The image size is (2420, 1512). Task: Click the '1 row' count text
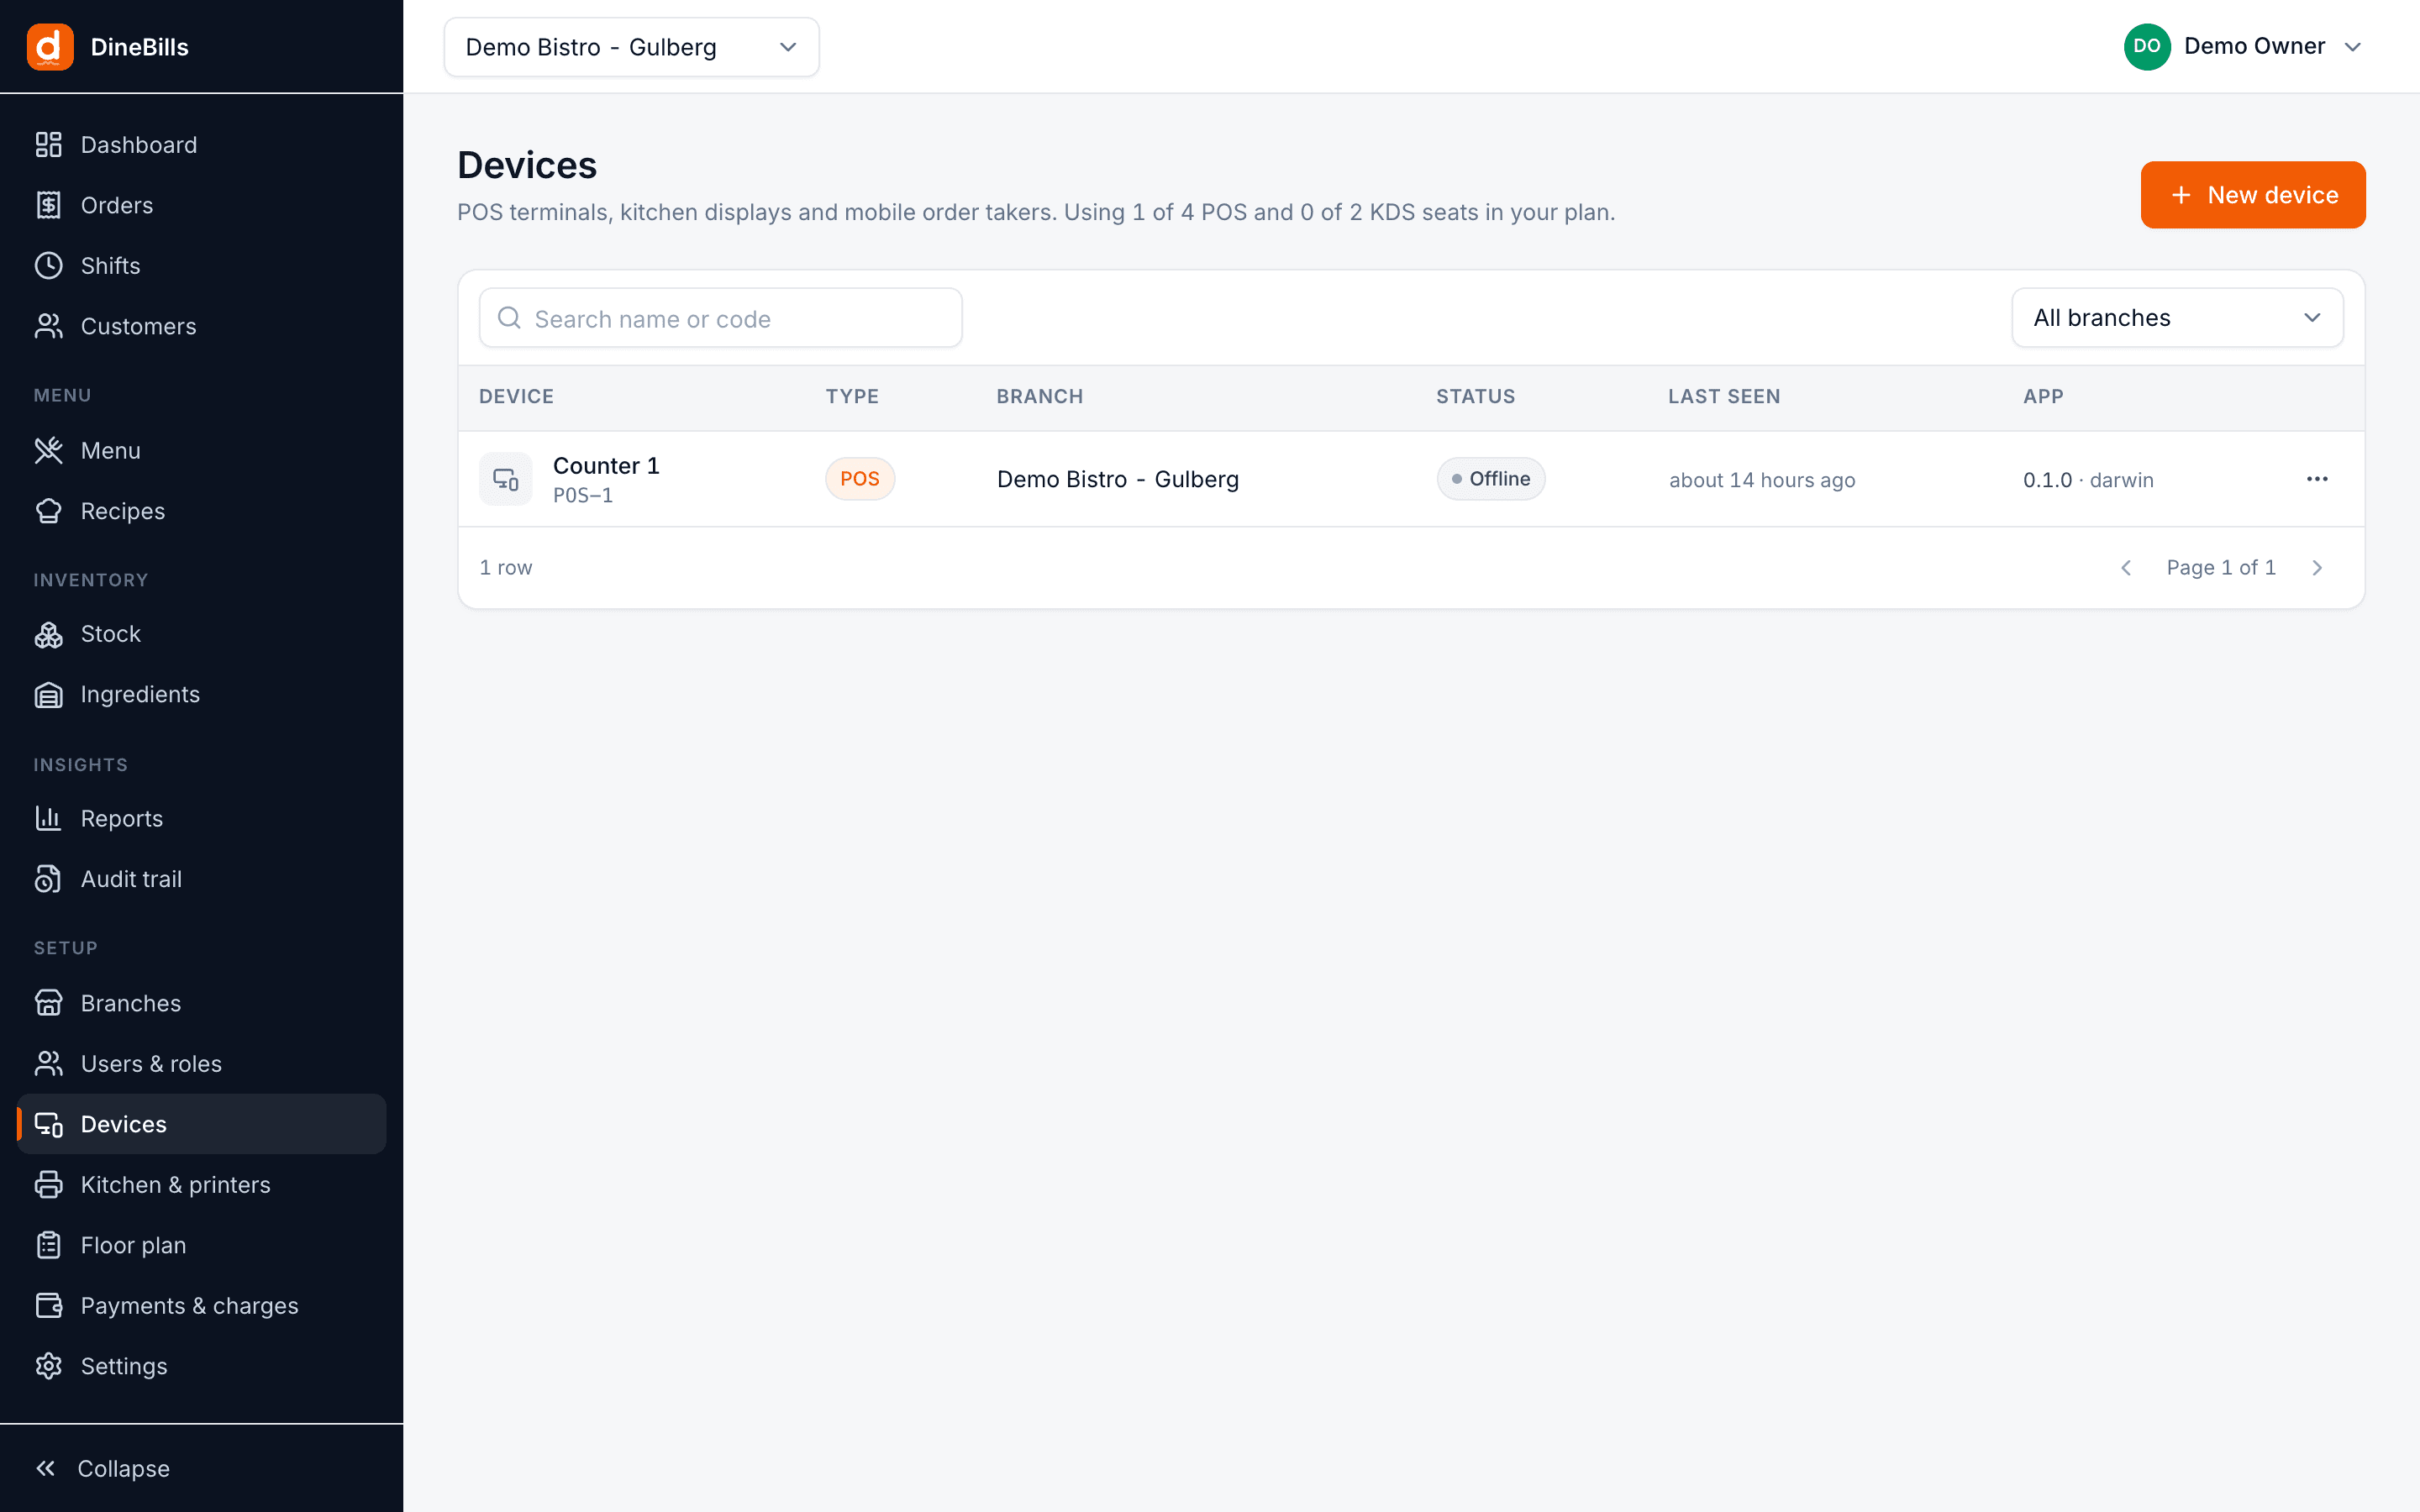click(x=506, y=568)
